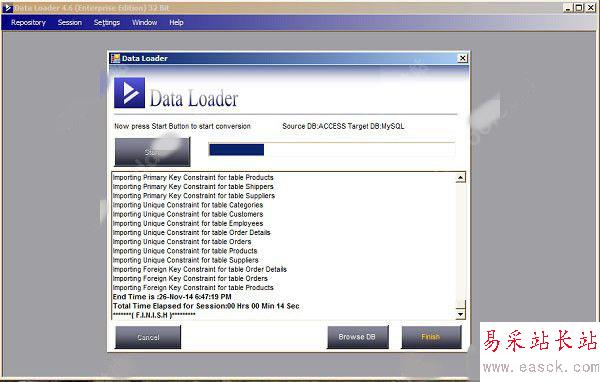Select log line 'Foreign Key Constraint for table Products'

193,288
